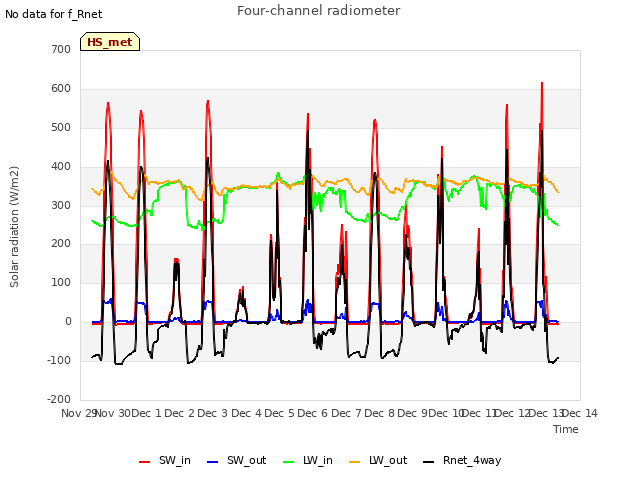This screenshot has height=480, width=640.
Task: Toggle the Rnet_4way legend entry
Action: 462,460
